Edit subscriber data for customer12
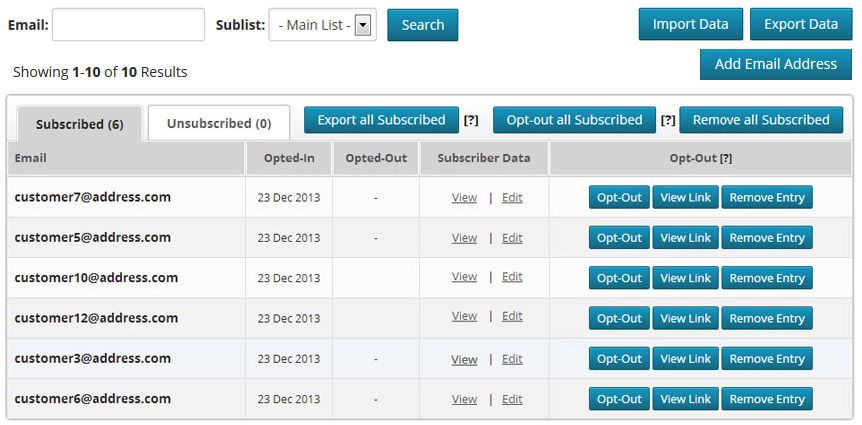The height and width of the screenshot is (425, 862). point(512,316)
